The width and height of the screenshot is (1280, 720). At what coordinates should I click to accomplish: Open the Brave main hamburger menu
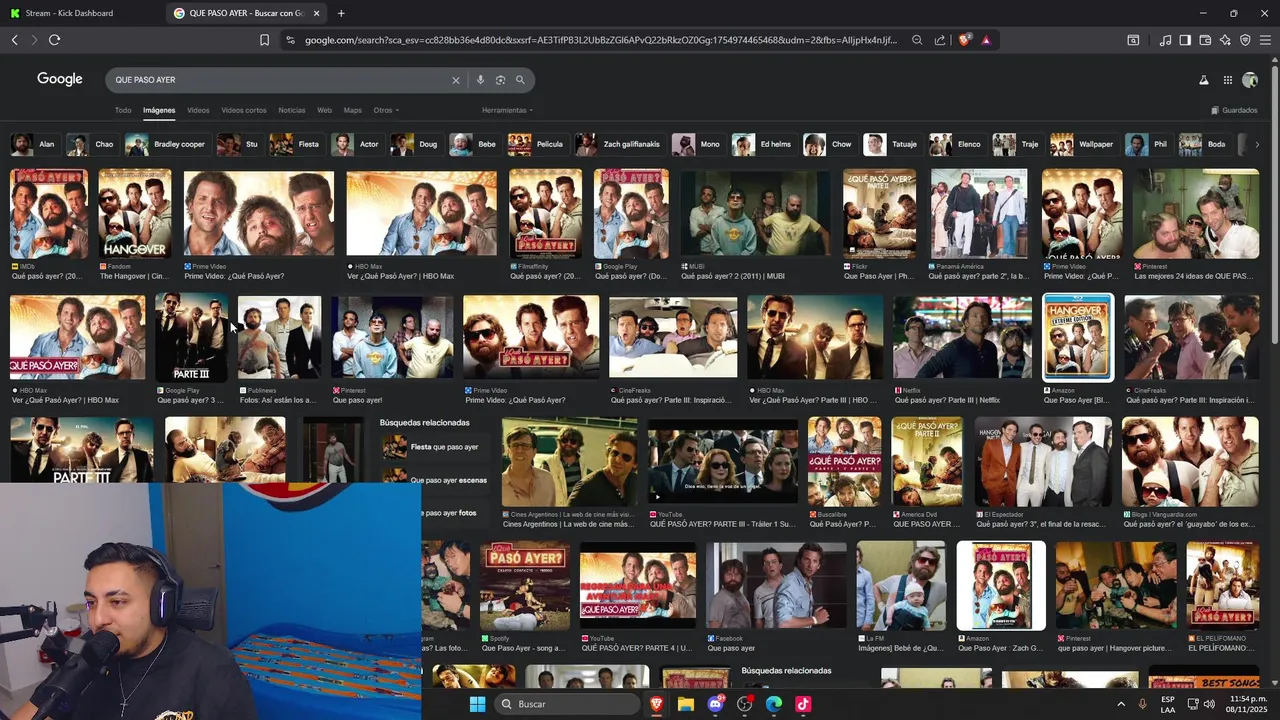[x=1265, y=40]
